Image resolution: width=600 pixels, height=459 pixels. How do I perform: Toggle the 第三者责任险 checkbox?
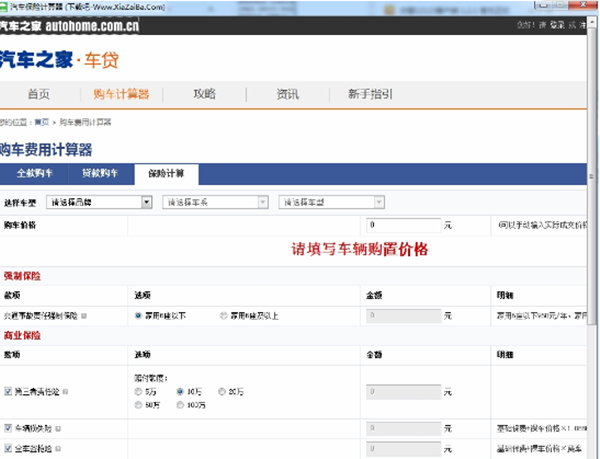pyautogui.click(x=8, y=391)
